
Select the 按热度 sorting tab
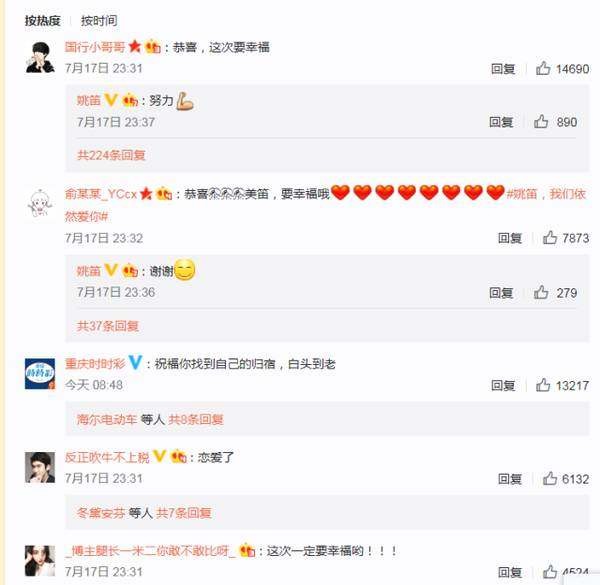click(x=42, y=21)
